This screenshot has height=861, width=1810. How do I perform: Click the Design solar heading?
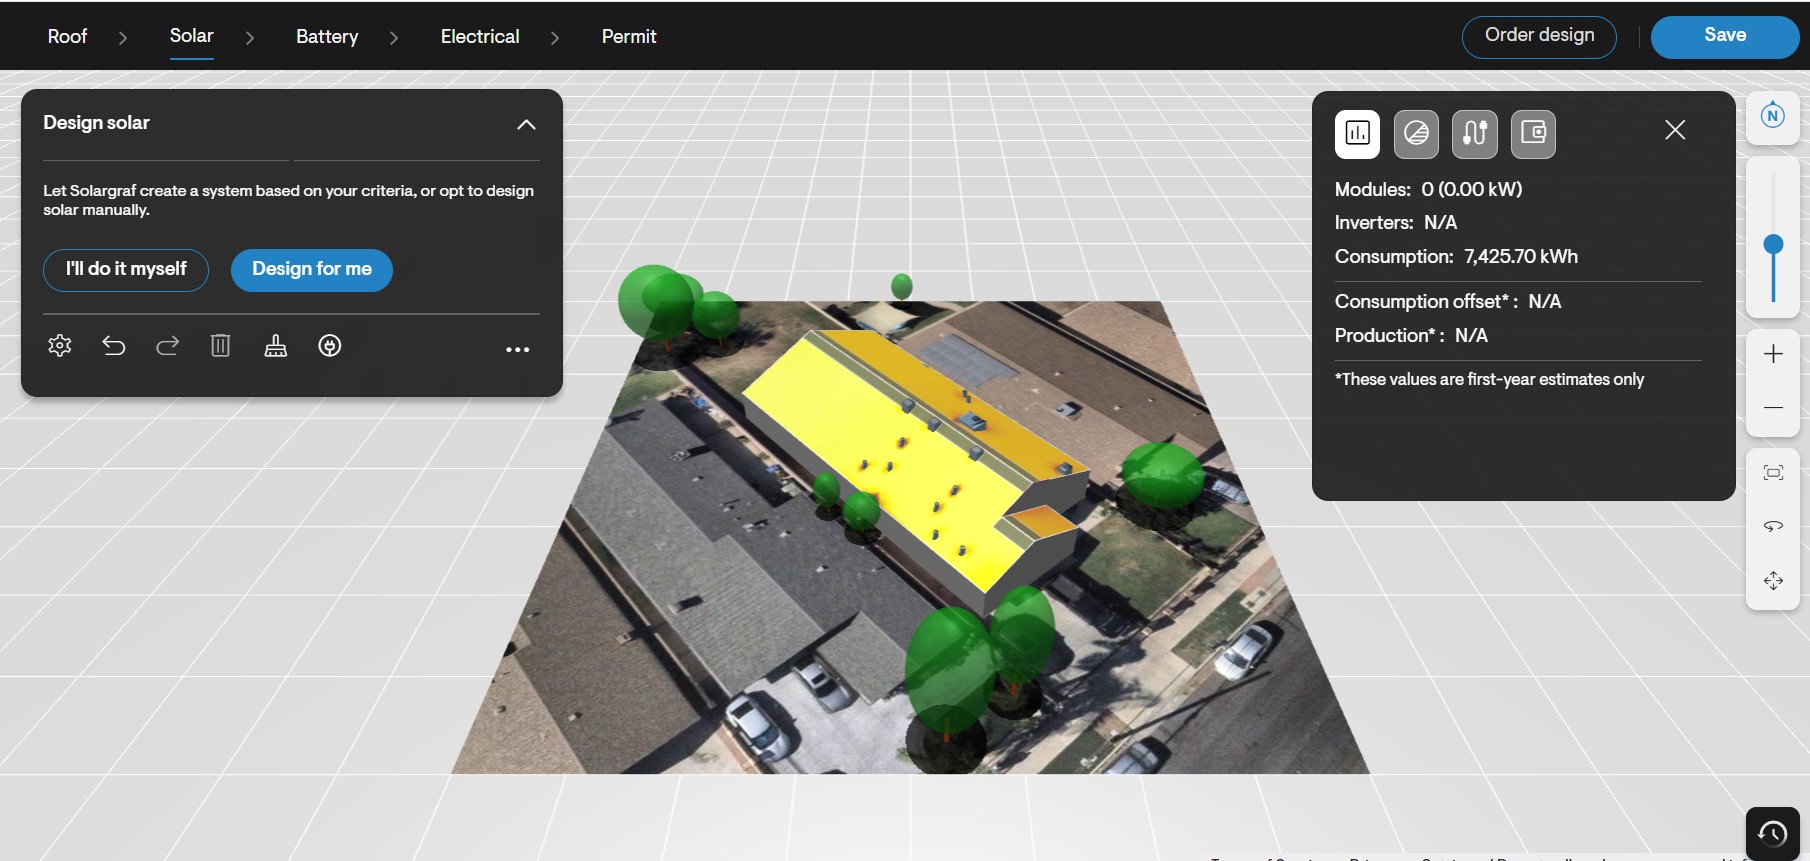pos(96,123)
